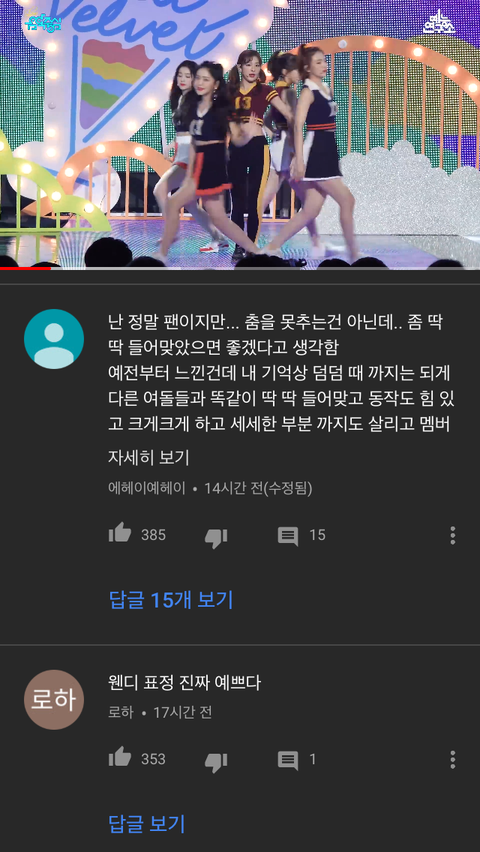Open the teal default profile avatar
480x852 pixels.
[54, 339]
